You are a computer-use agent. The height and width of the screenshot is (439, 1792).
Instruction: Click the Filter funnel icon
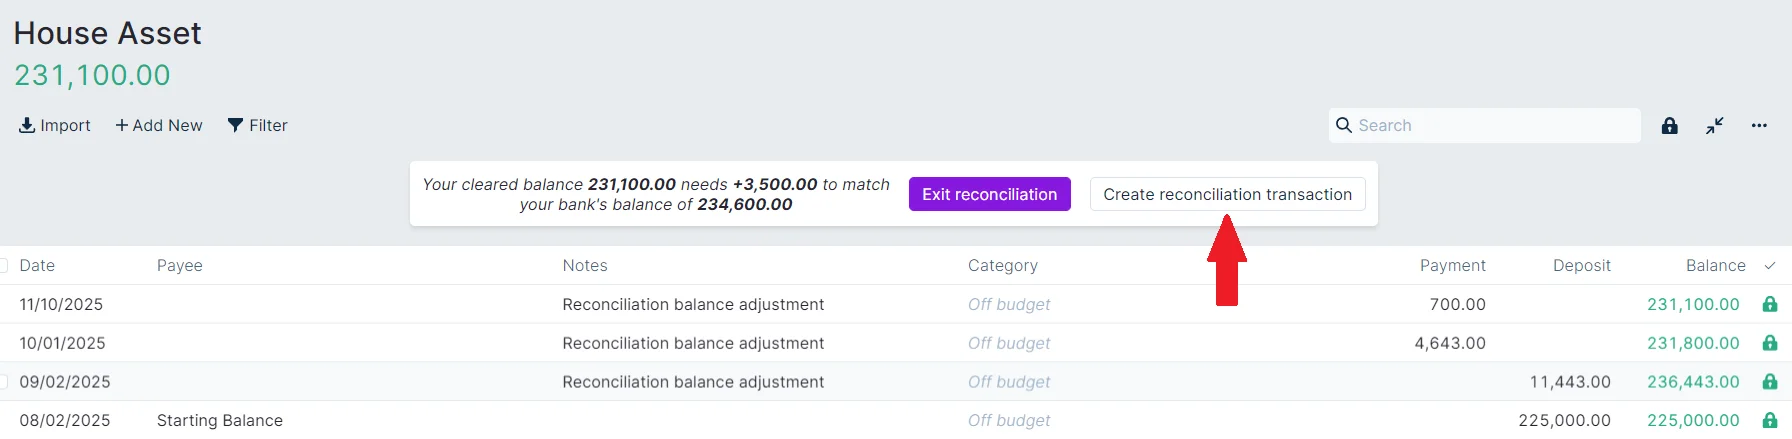(x=235, y=125)
